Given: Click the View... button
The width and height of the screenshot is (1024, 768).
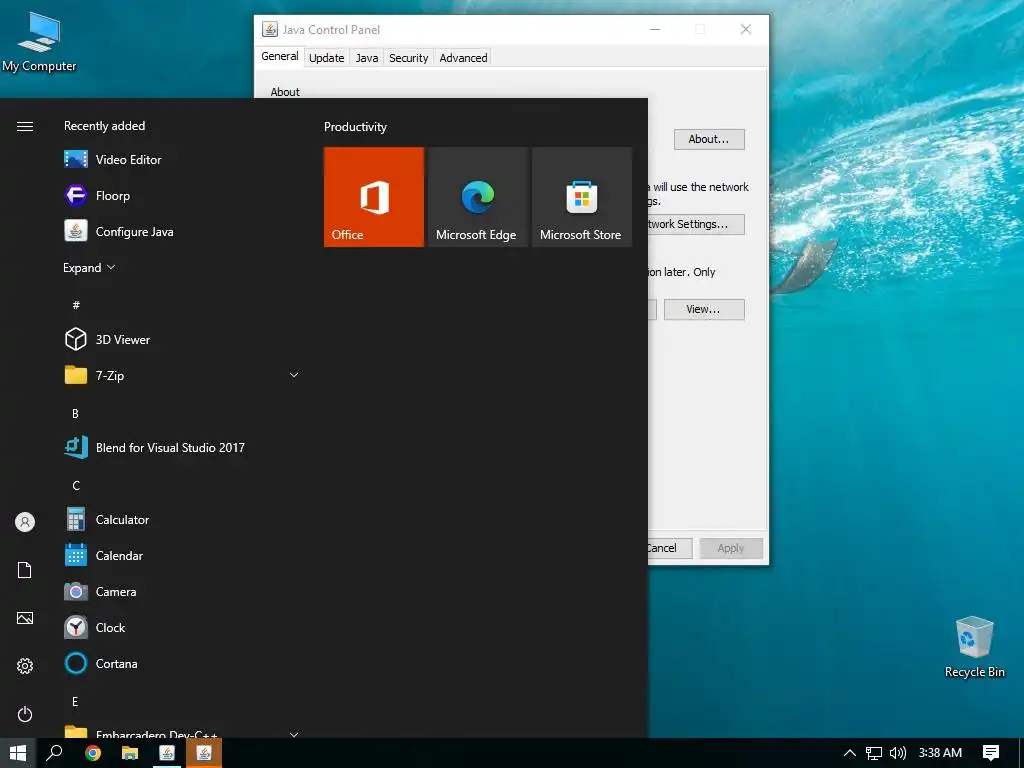Looking at the screenshot, I should coord(703,309).
